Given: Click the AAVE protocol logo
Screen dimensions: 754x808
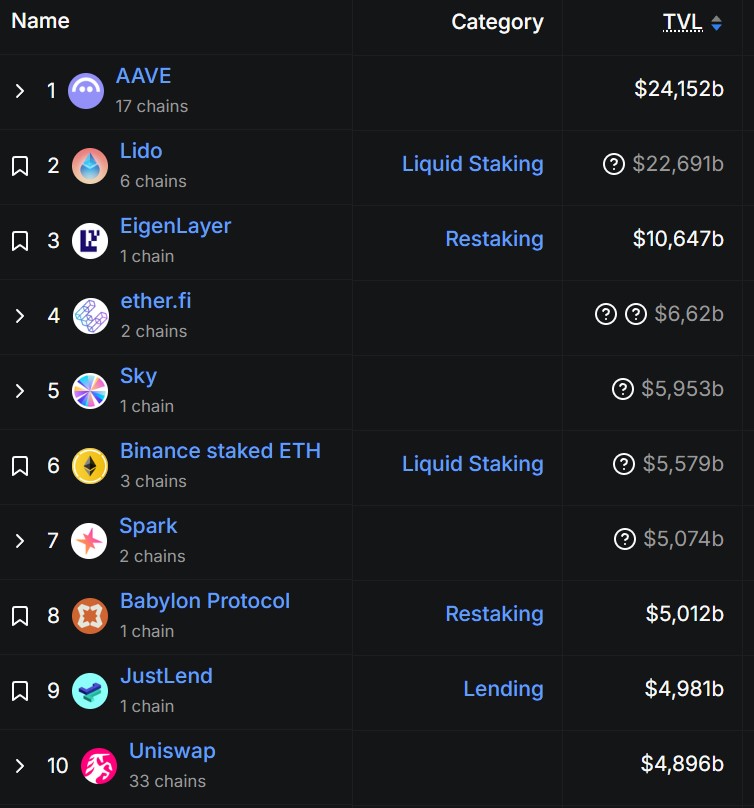Looking at the screenshot, I should (x=85, y=90).
